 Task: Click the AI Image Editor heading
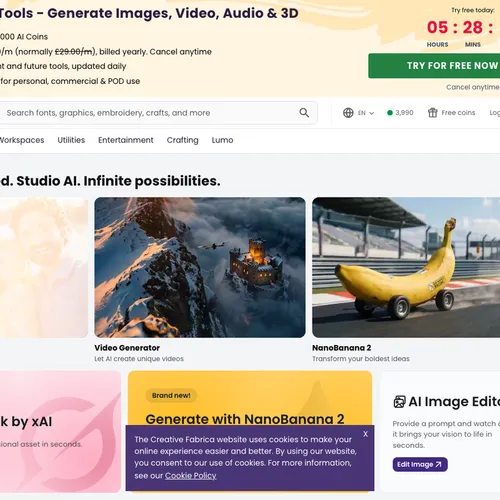point(454,402)
